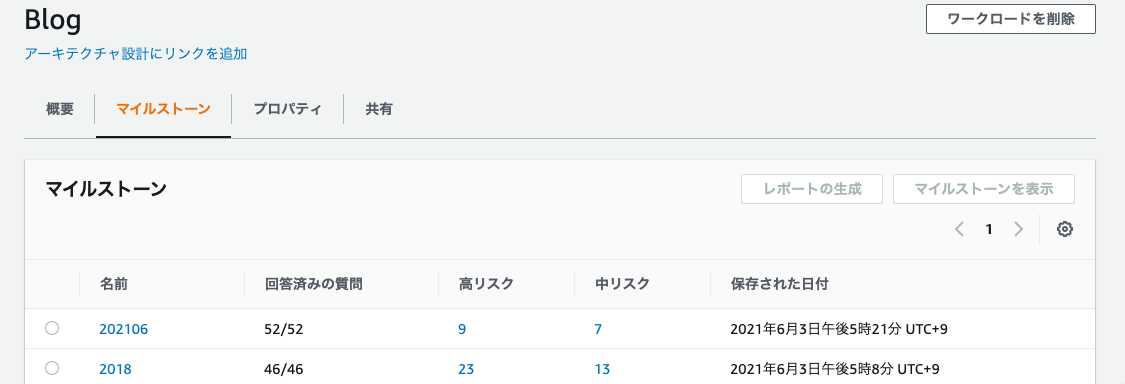The image size is (1125, 384).
Task: Open medium risk count 13 link
Action: tap(602, 370)
